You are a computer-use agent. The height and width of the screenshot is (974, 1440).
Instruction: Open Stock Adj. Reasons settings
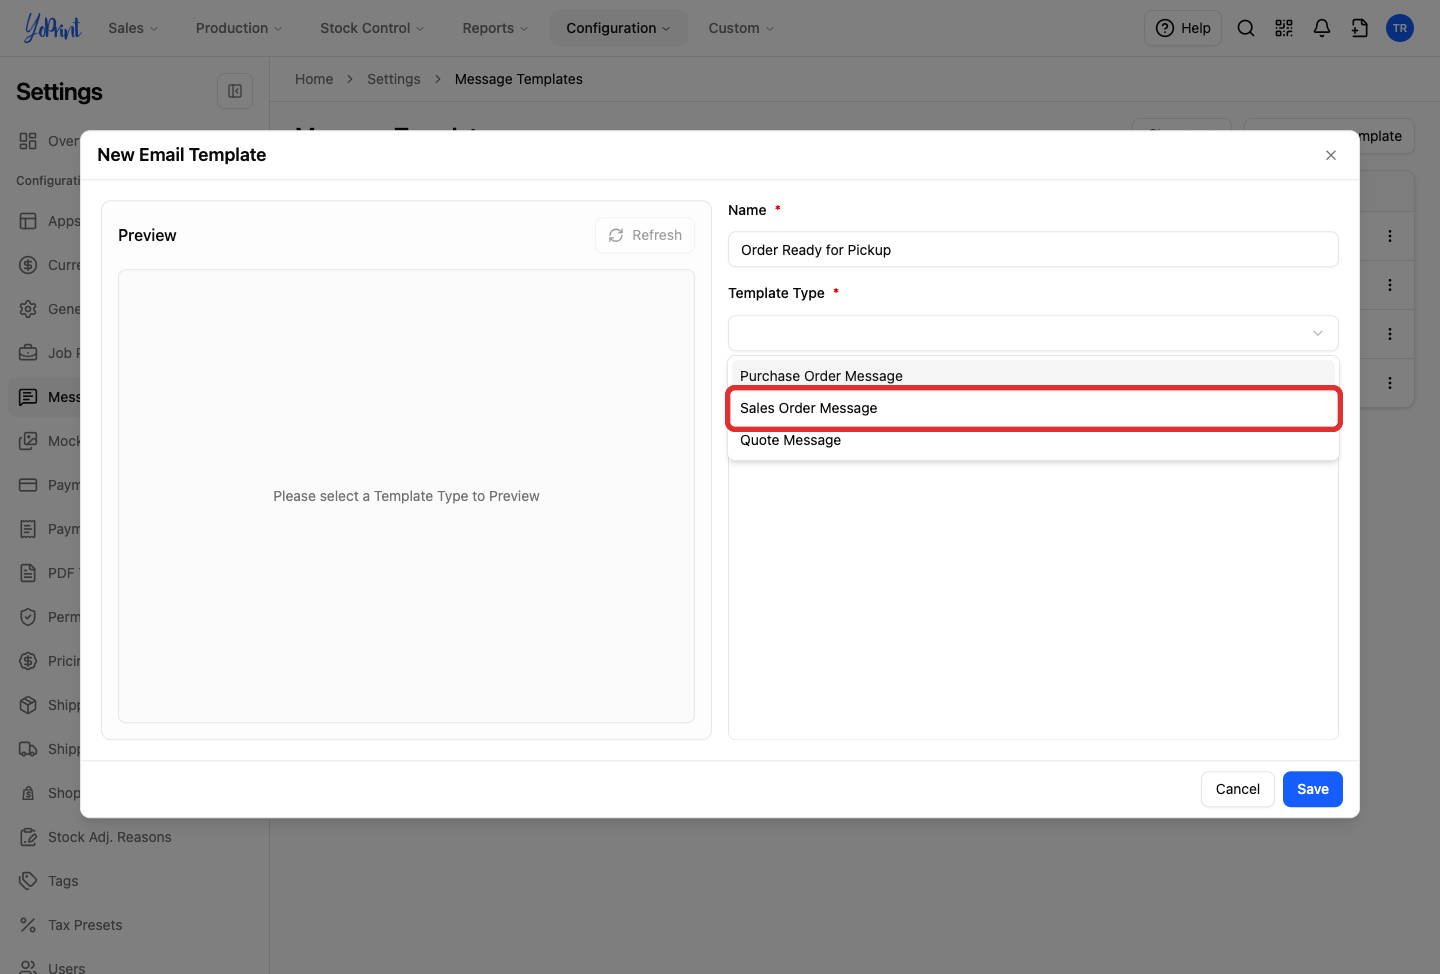(x=110, y=837)
